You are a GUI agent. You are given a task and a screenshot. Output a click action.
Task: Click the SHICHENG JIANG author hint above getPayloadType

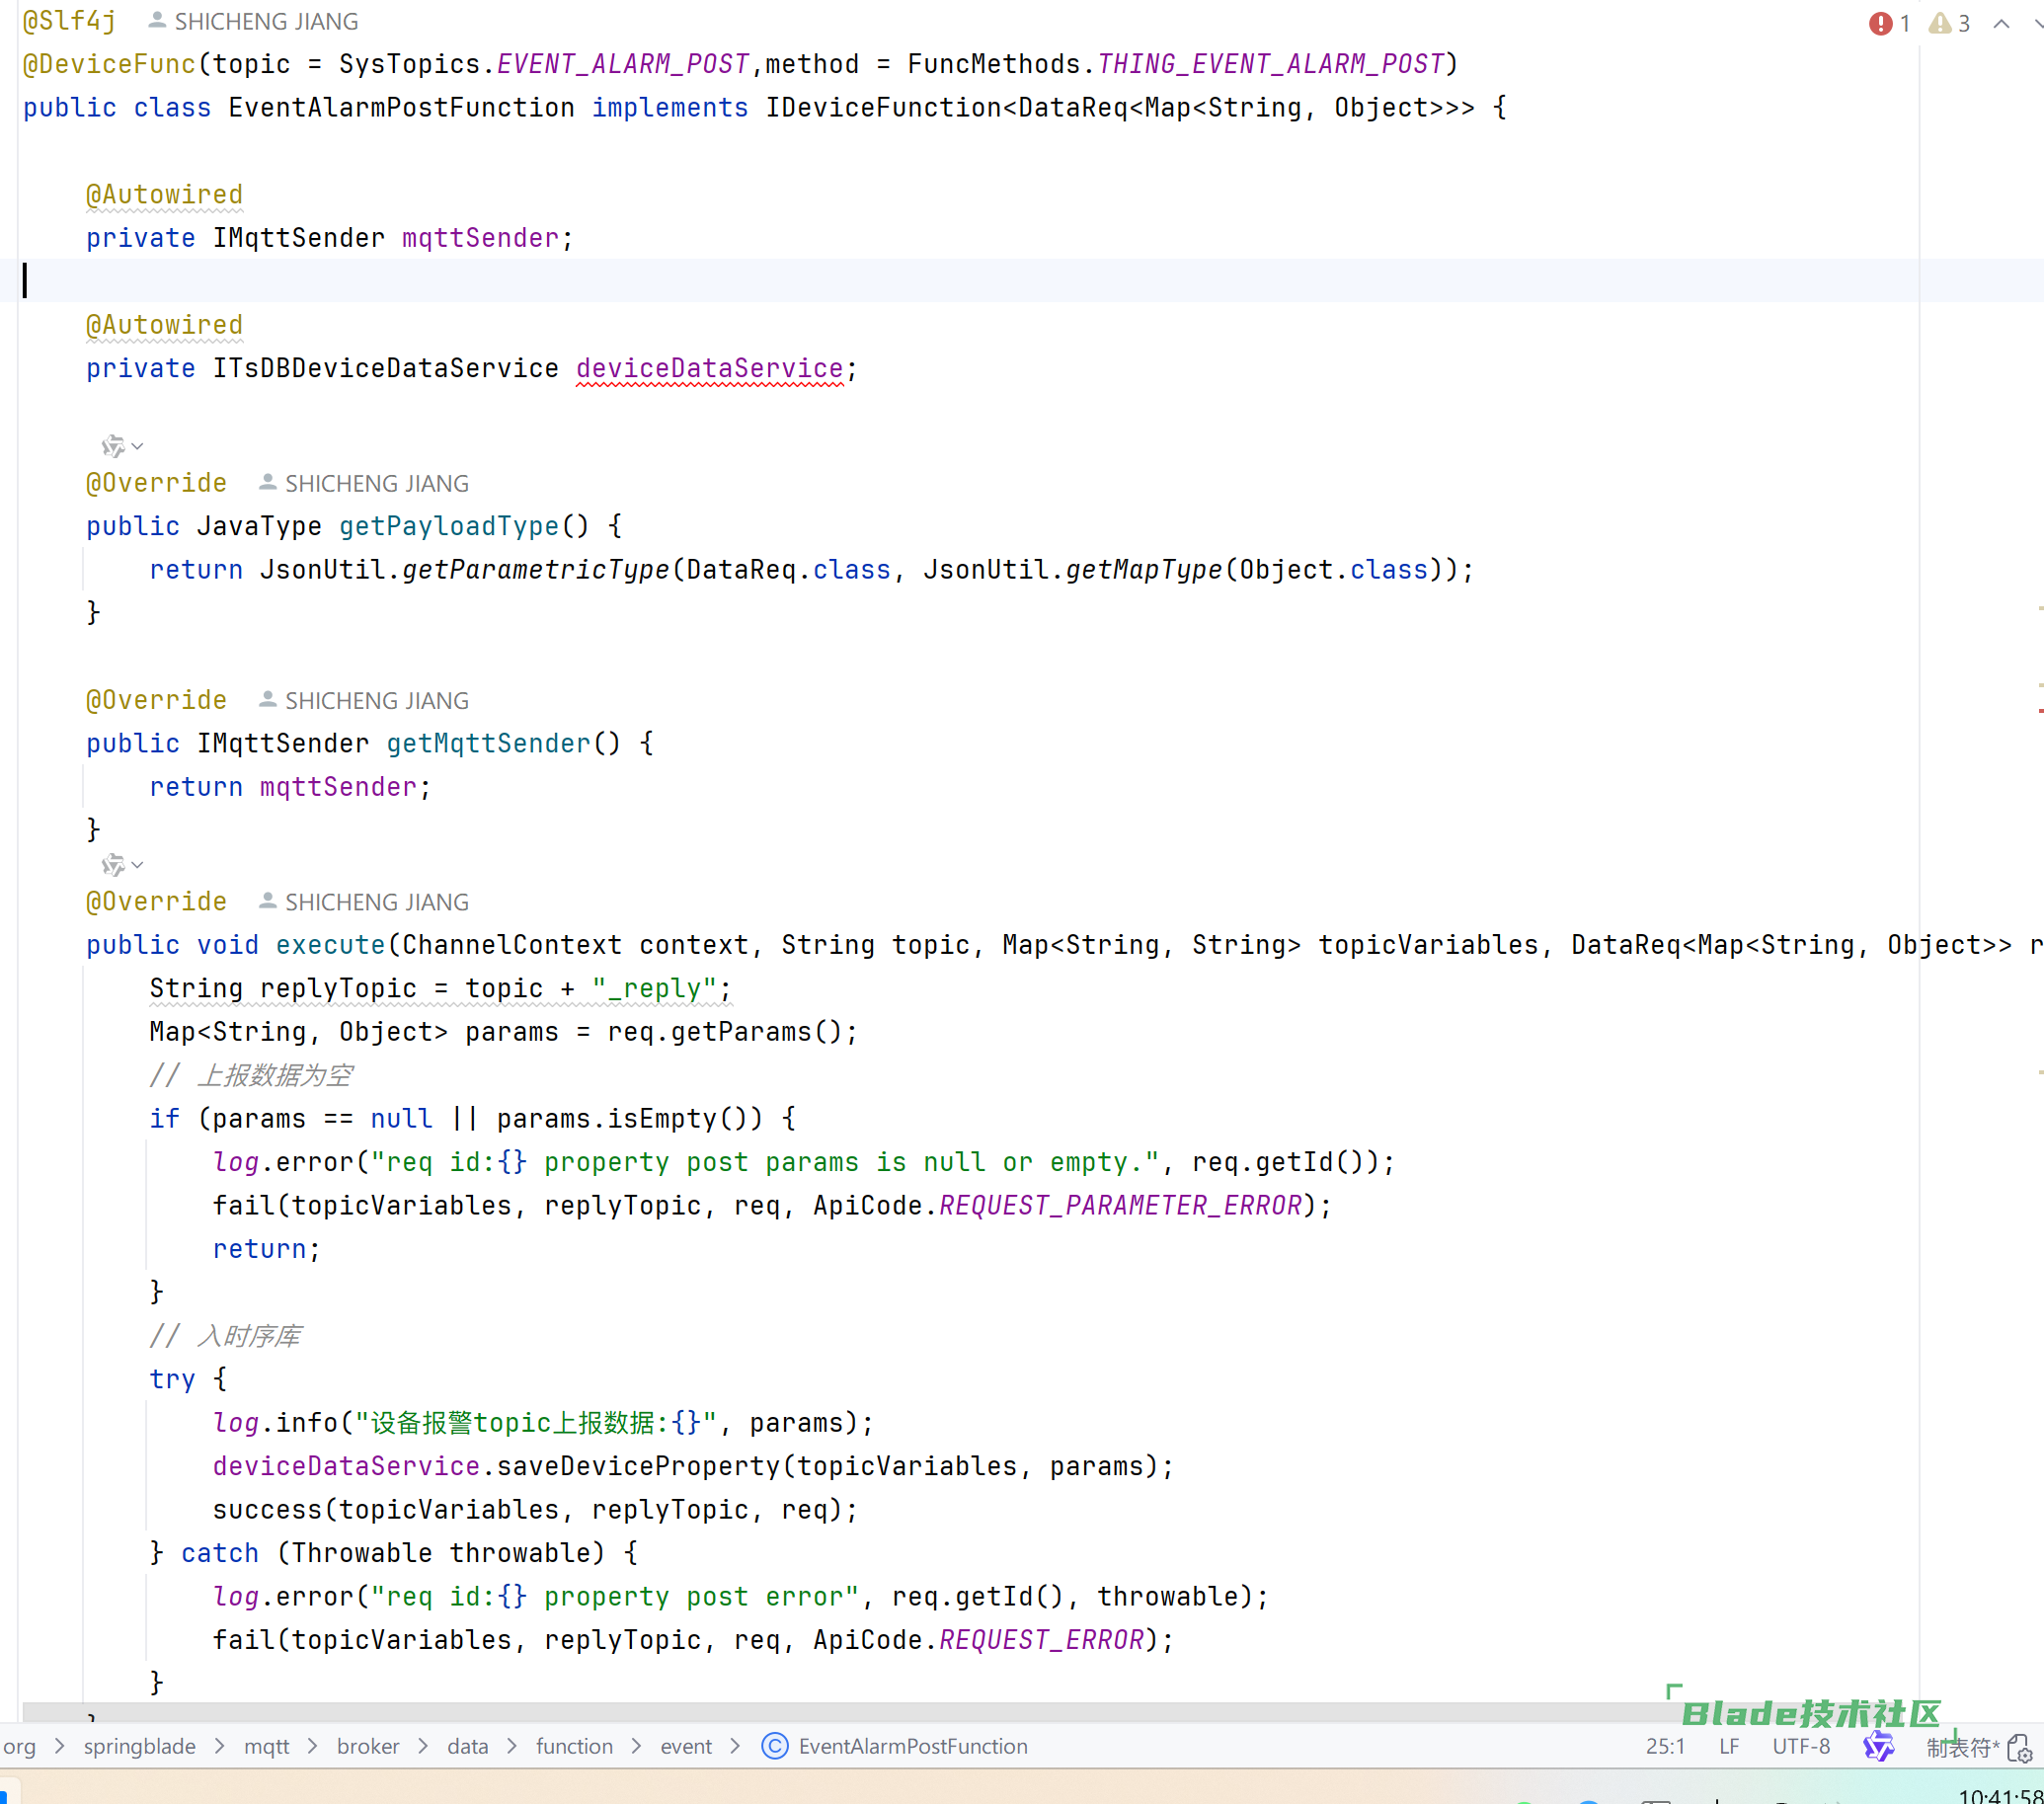click(376, 484)
